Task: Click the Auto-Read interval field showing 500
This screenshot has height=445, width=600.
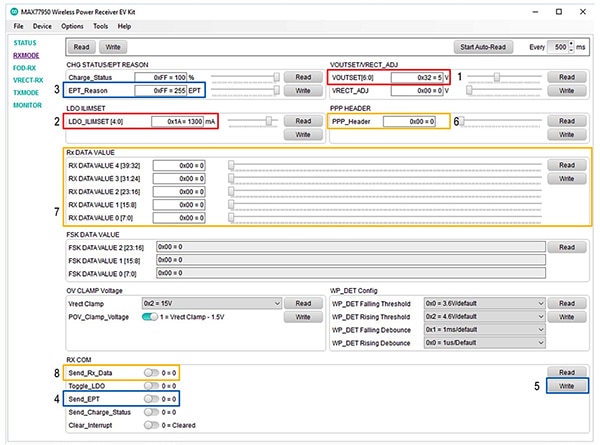Action: coord(561,47)
